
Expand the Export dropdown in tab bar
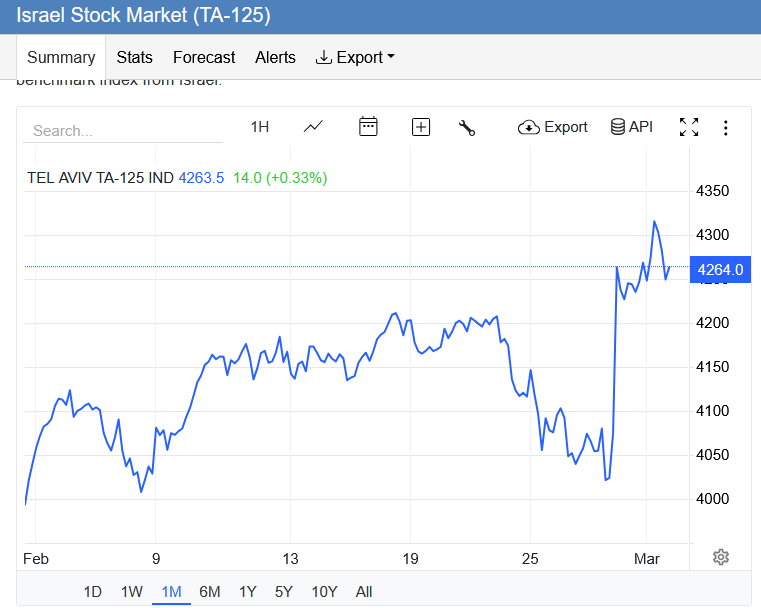click(355, 58)
